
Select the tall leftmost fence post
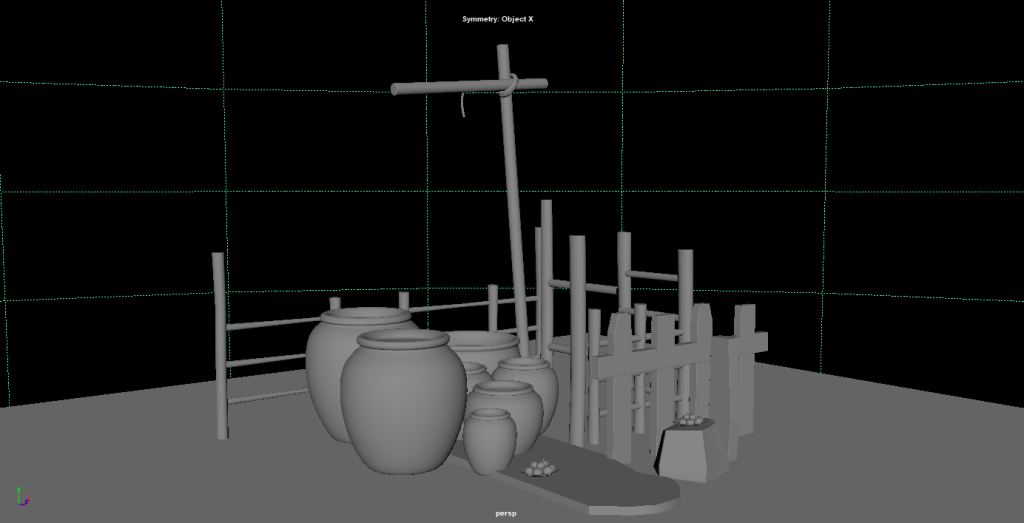[x=220, y=345]
